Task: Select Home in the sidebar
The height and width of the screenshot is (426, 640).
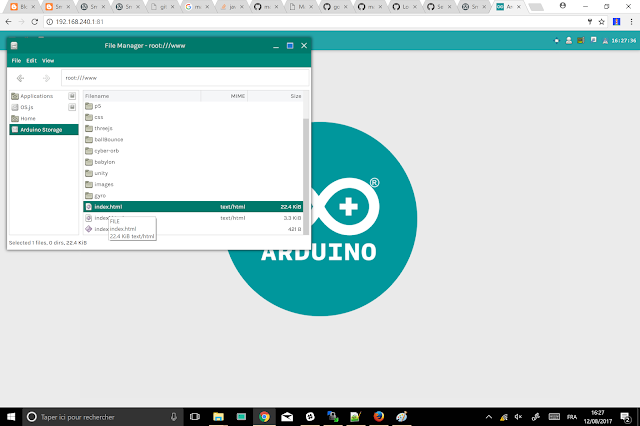Action: pyautogui.click(x=44, y=118)
